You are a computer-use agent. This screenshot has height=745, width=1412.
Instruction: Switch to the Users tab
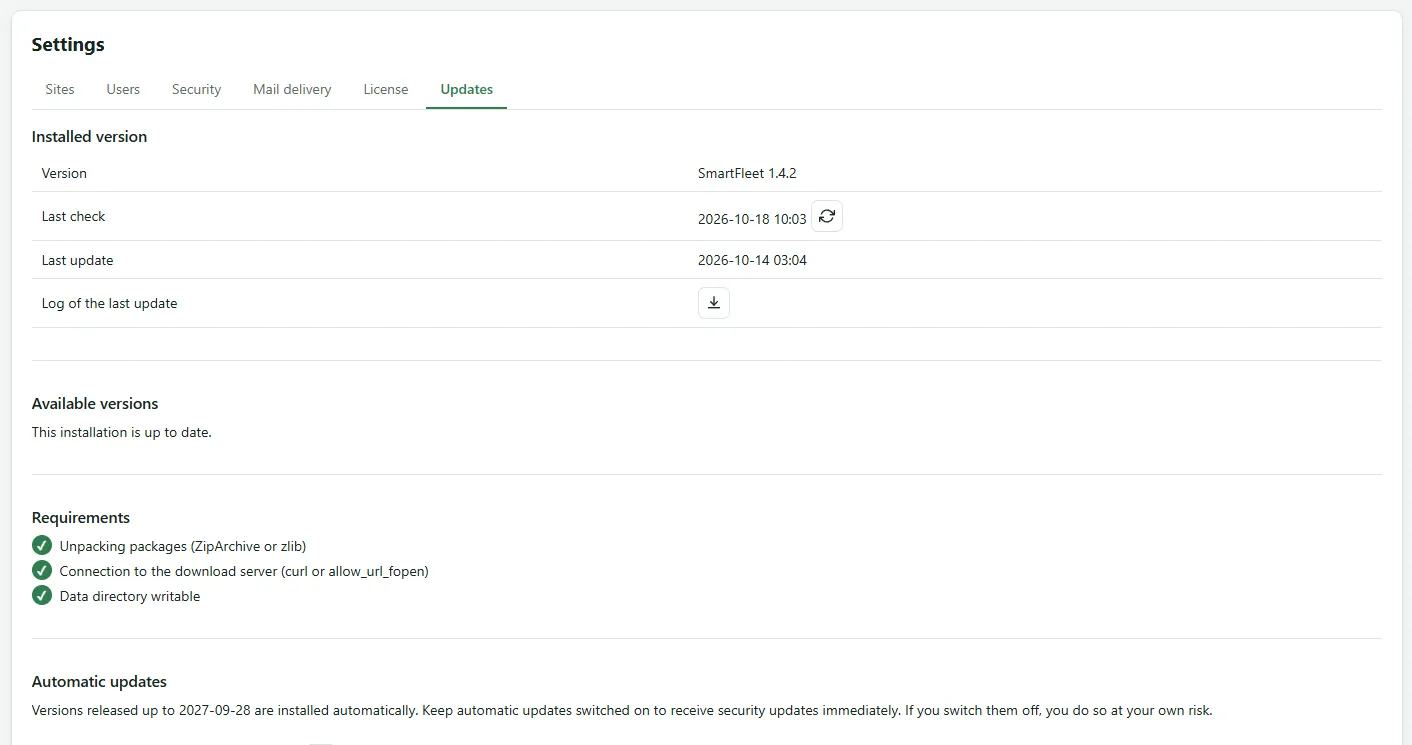pyautogui.click(x=123, y=89)
